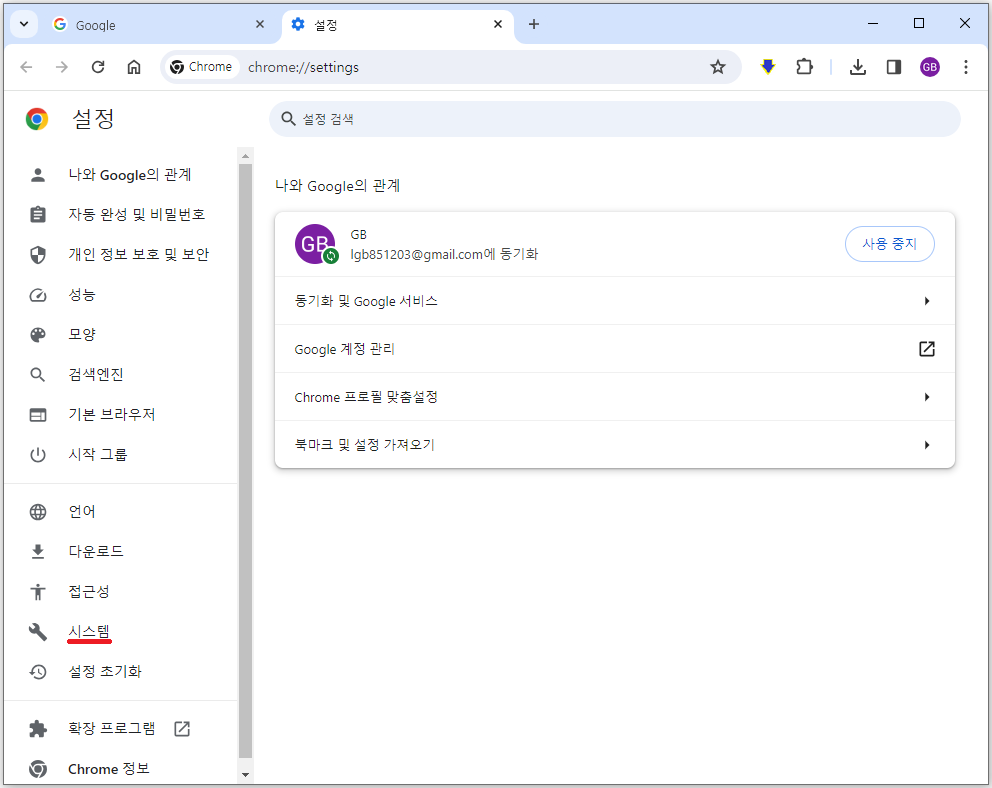Click the speedometer icon beside 성능
The image size is (992, 788).
coord(38,295)
